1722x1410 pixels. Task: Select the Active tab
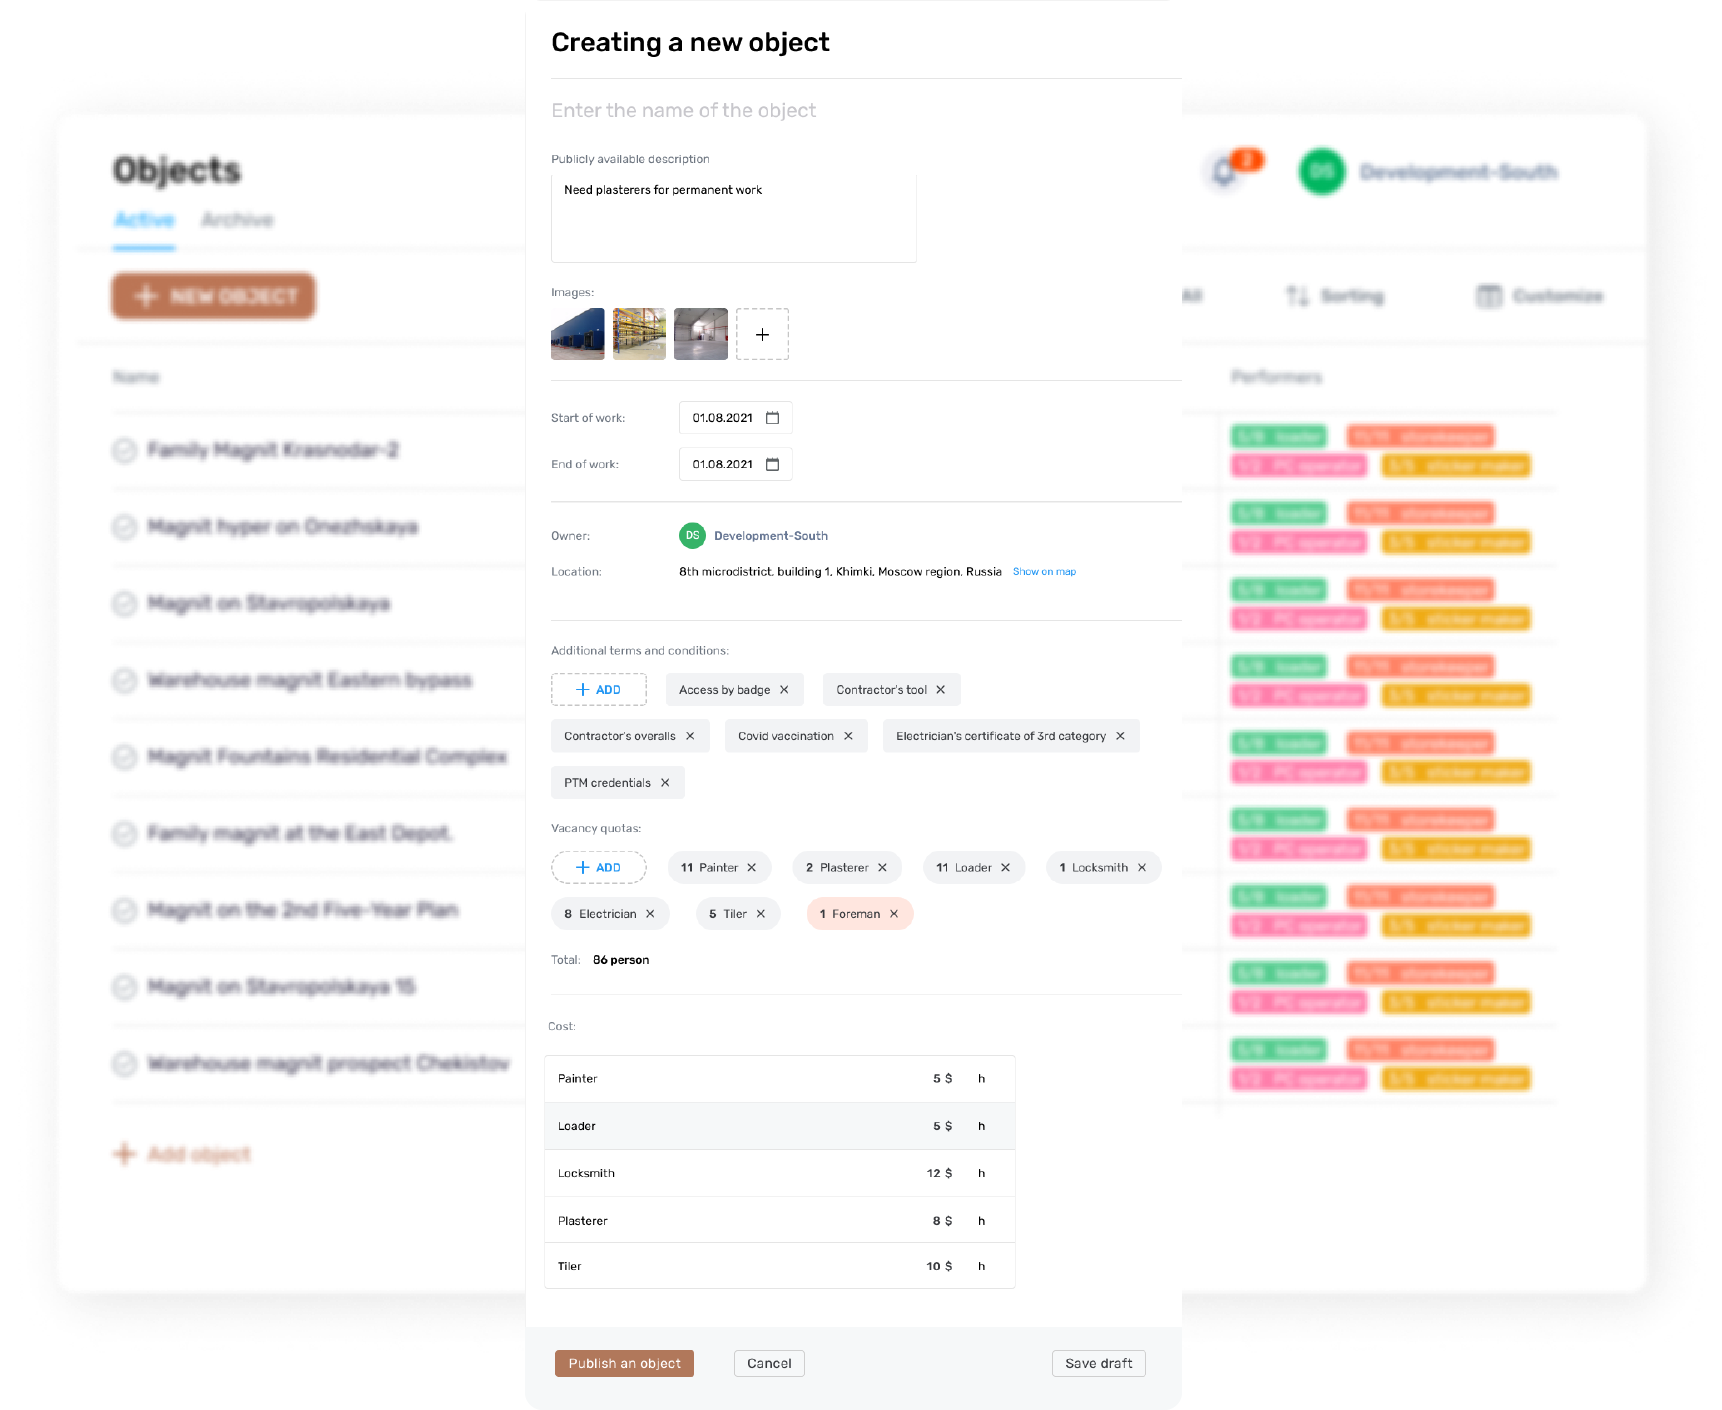coord(144,220)
